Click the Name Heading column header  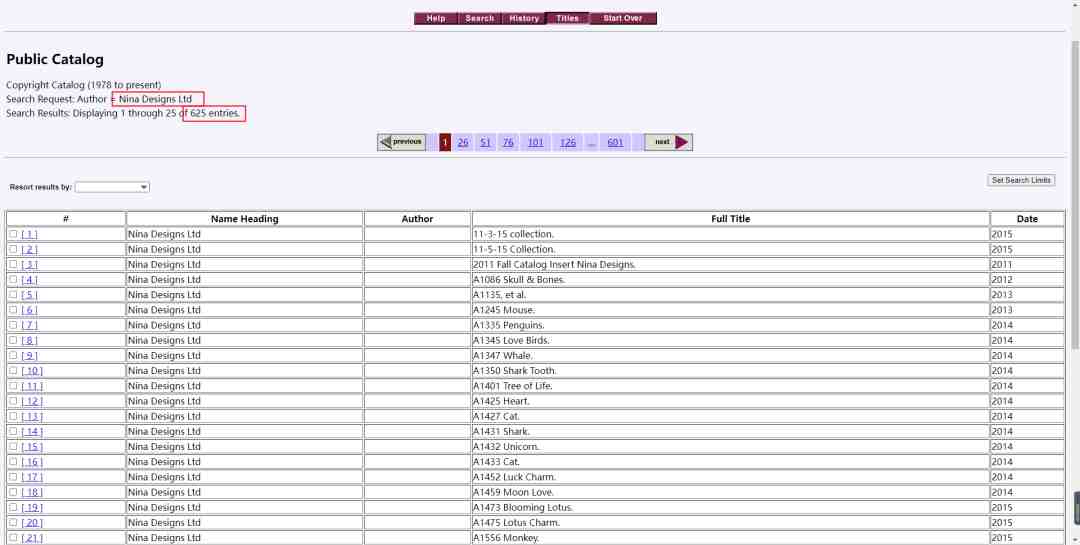click(x=245, y=219)
